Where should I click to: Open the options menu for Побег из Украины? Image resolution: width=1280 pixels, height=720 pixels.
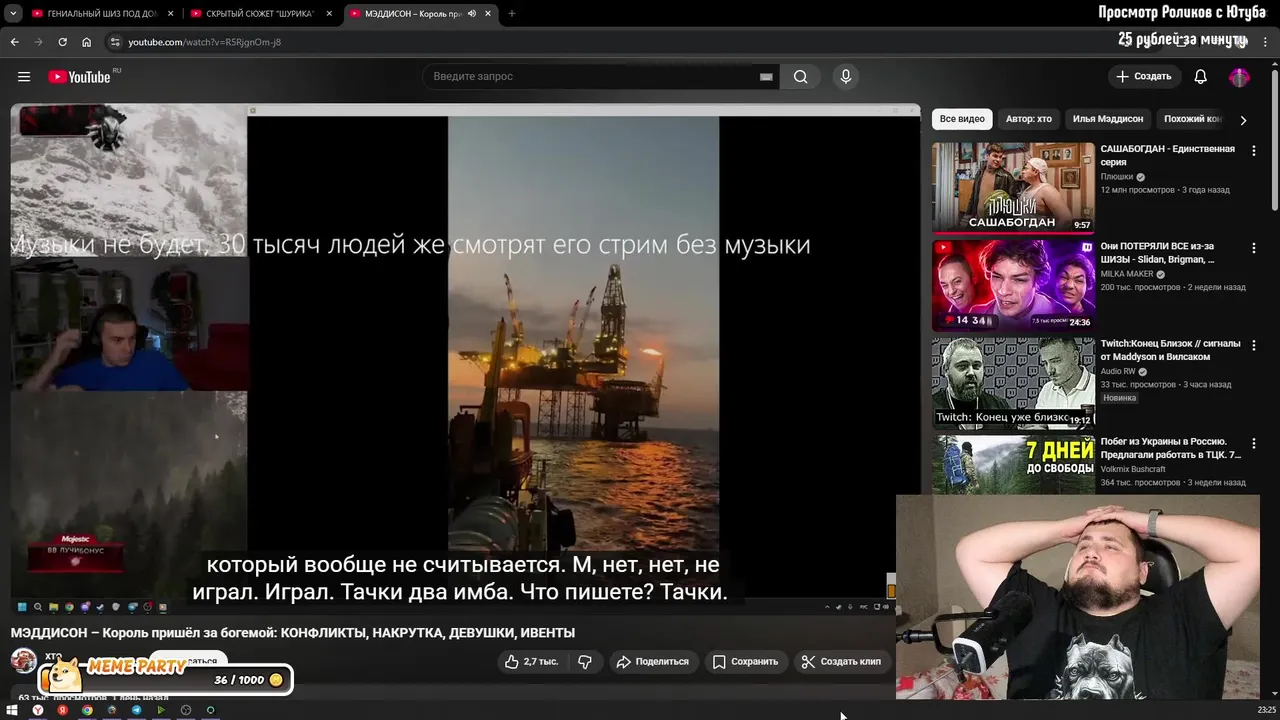pos(1254,443)
